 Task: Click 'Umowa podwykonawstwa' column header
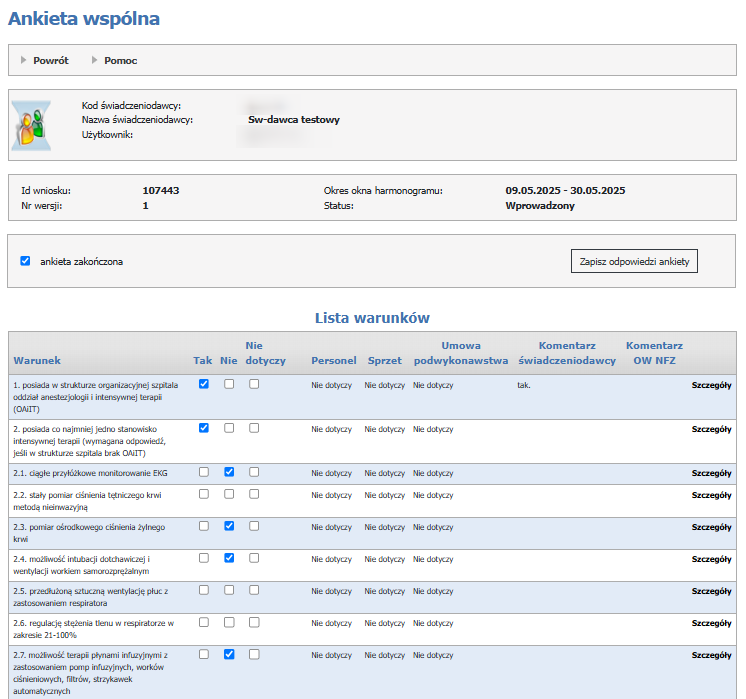461,353
